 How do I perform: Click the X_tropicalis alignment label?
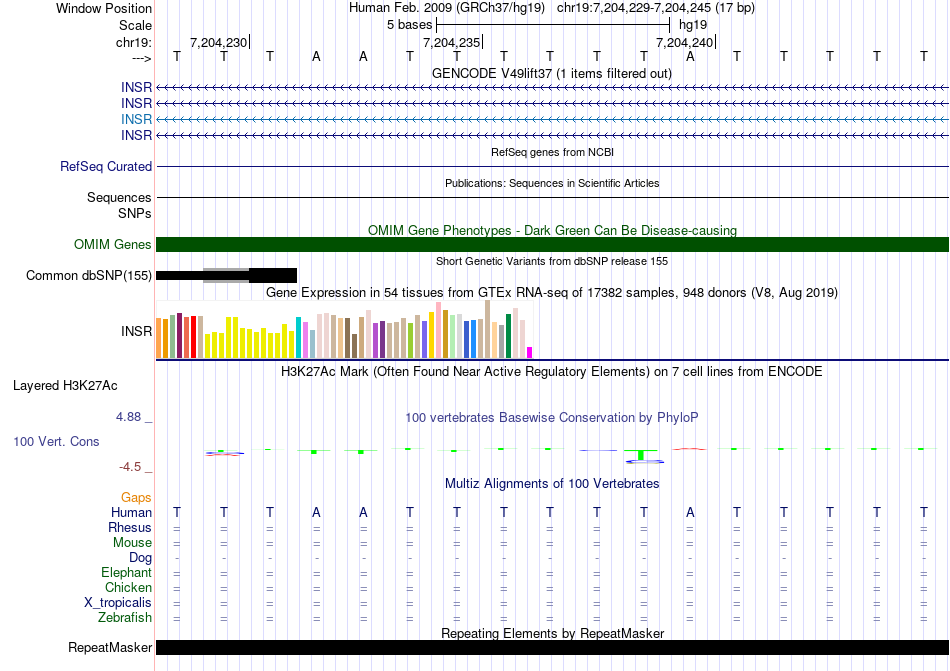(x=118, y=603)
